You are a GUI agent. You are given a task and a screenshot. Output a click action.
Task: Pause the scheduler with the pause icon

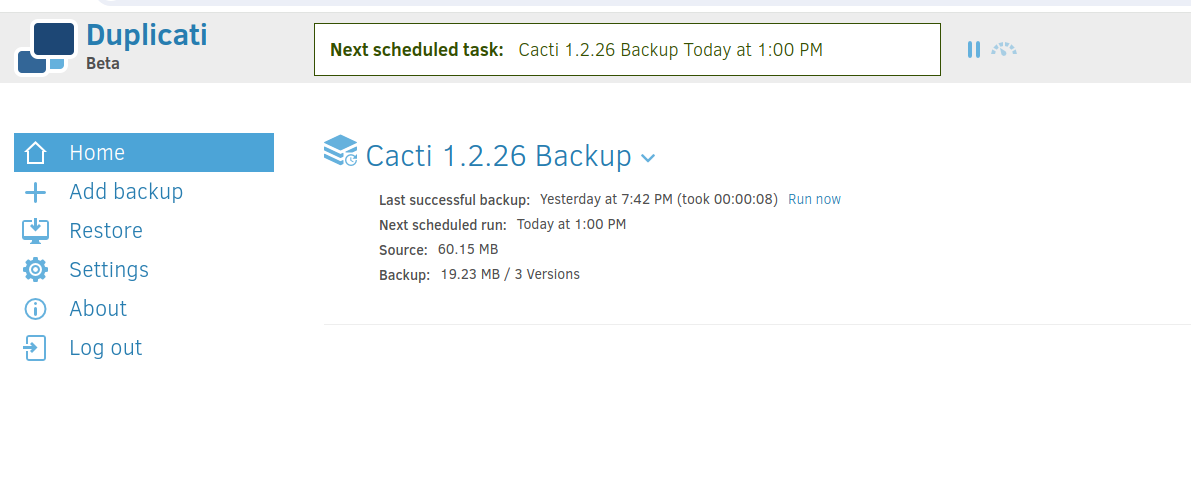(974, 49)
